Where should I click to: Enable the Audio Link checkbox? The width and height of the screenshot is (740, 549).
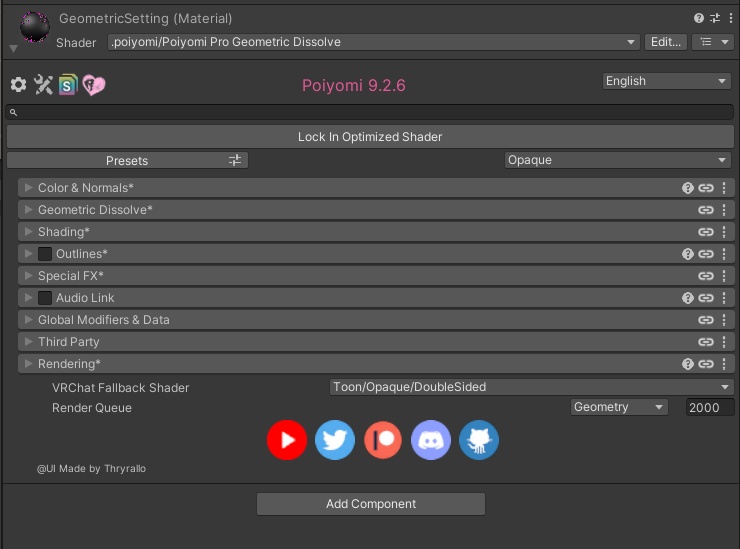tap(45, 298)
